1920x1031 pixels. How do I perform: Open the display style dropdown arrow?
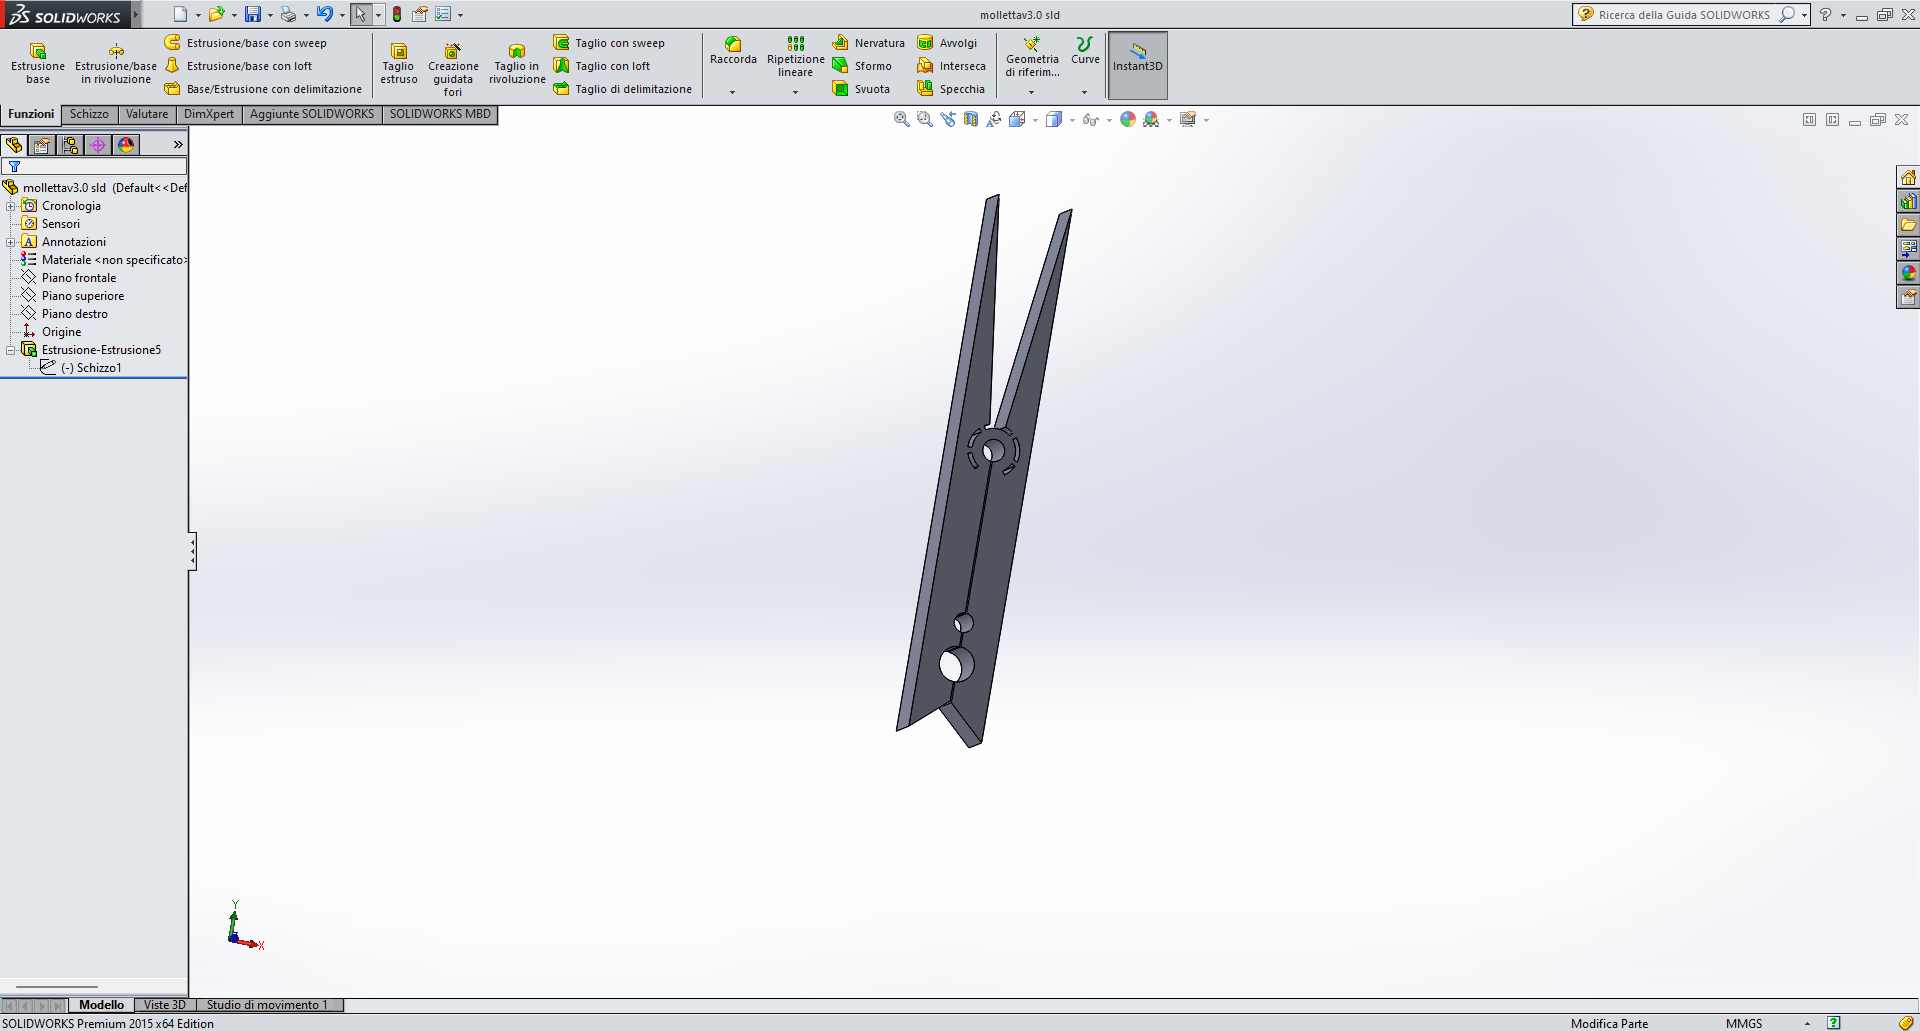click(1072, 120)
